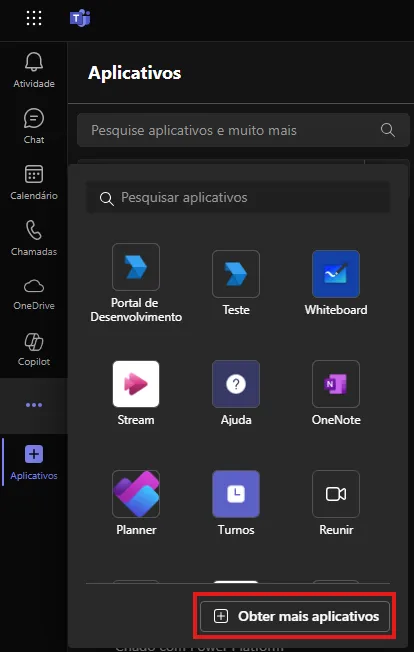
Task: Open the Planner app tile
Action: tap(136, 503)
